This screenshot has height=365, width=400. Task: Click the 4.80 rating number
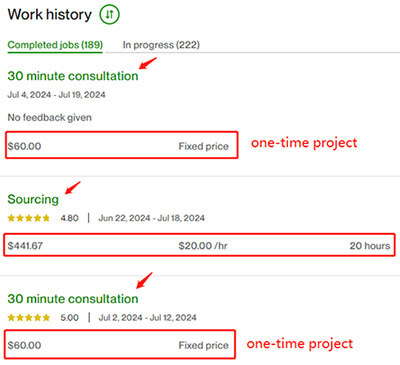point(69,218)
